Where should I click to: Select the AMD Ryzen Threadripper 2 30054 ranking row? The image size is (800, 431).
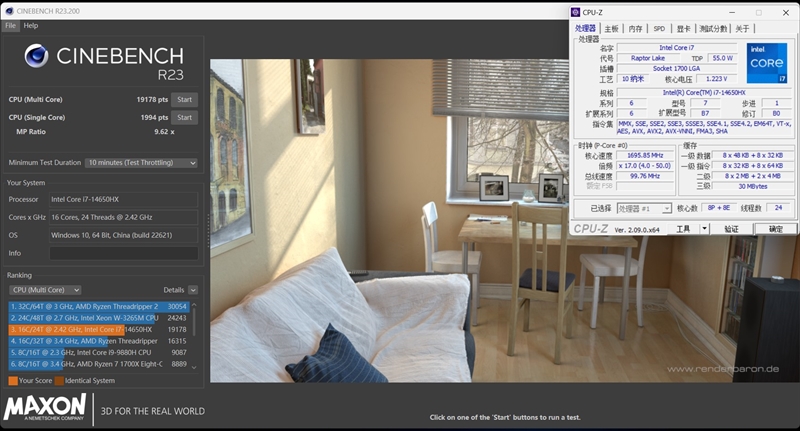99,307
